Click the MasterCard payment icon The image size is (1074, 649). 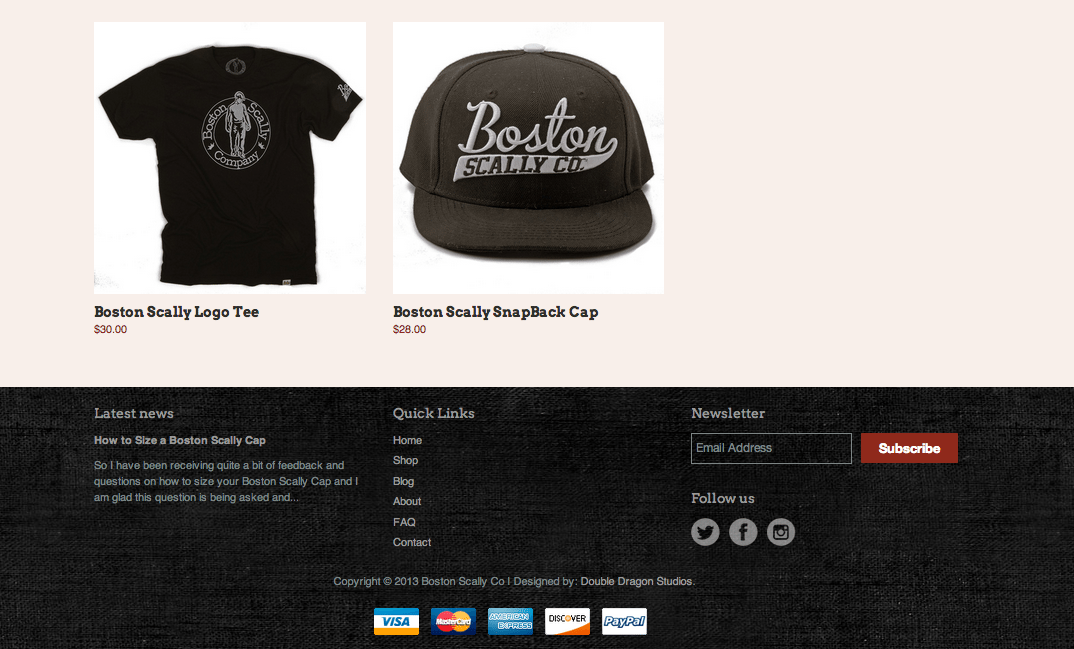[x=453, y=622]
